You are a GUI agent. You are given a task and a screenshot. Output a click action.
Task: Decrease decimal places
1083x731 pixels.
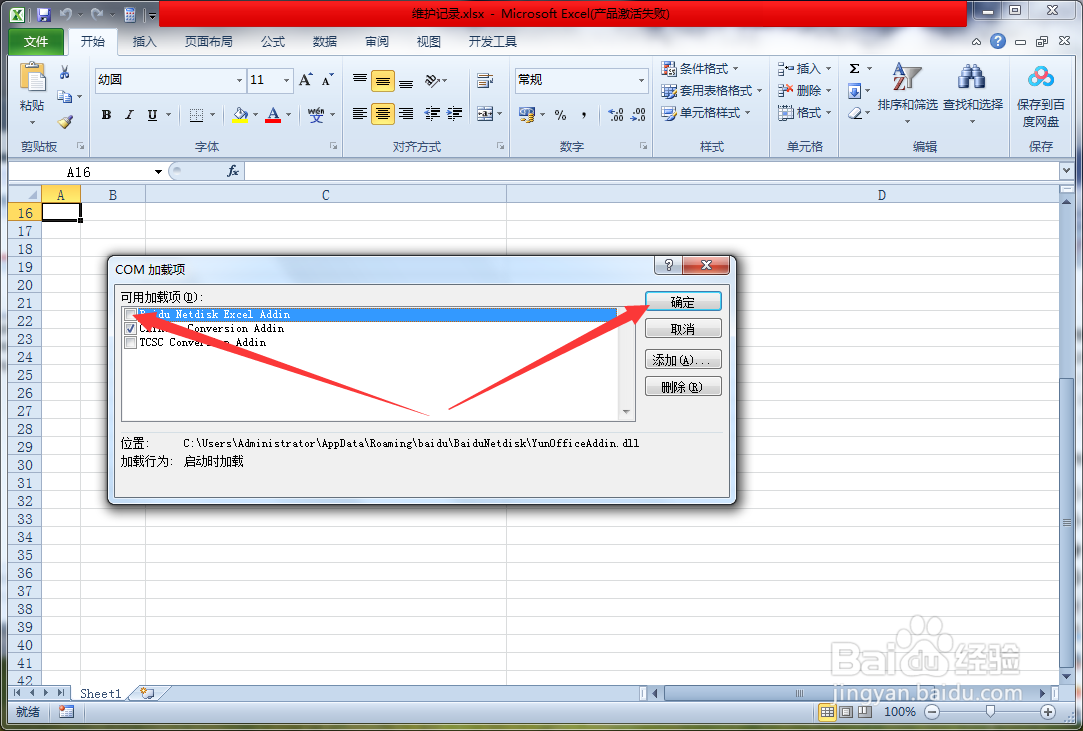638,115
